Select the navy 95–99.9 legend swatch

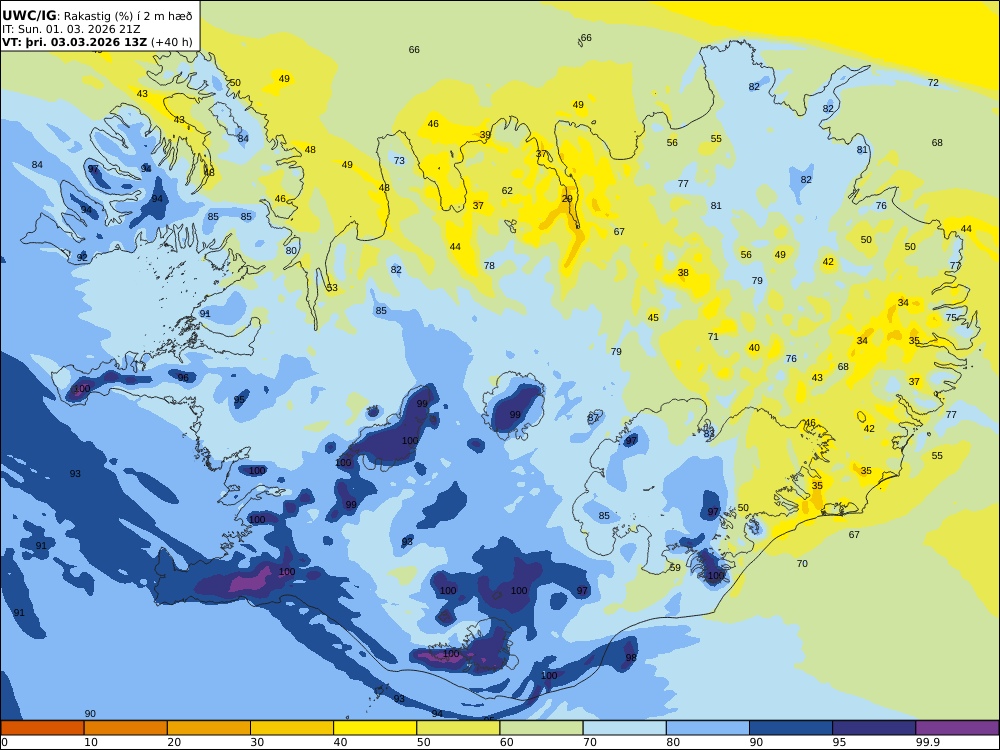tap(874, 728)
